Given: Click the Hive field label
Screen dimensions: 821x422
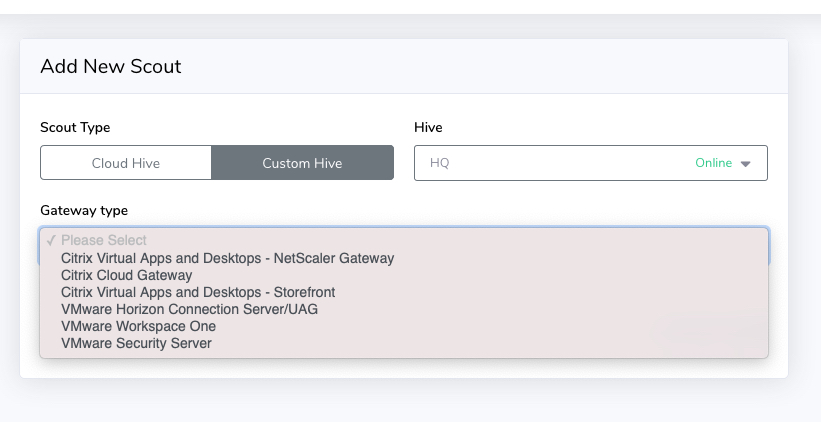Looking at the screenshot, I should pos(428,127).
